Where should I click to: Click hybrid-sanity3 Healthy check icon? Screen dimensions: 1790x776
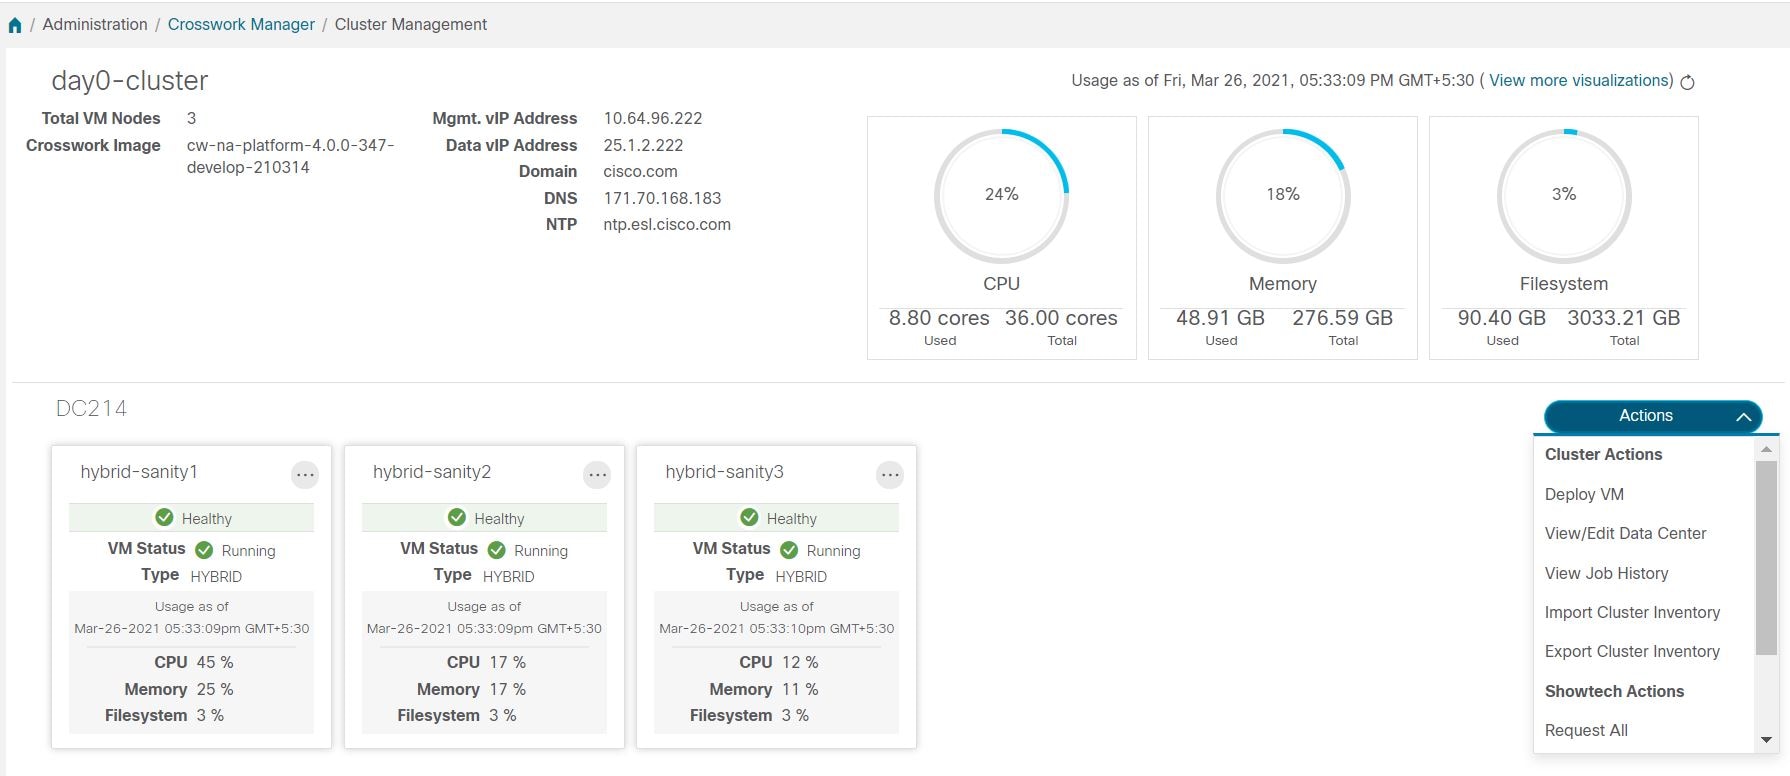point(749,517)
